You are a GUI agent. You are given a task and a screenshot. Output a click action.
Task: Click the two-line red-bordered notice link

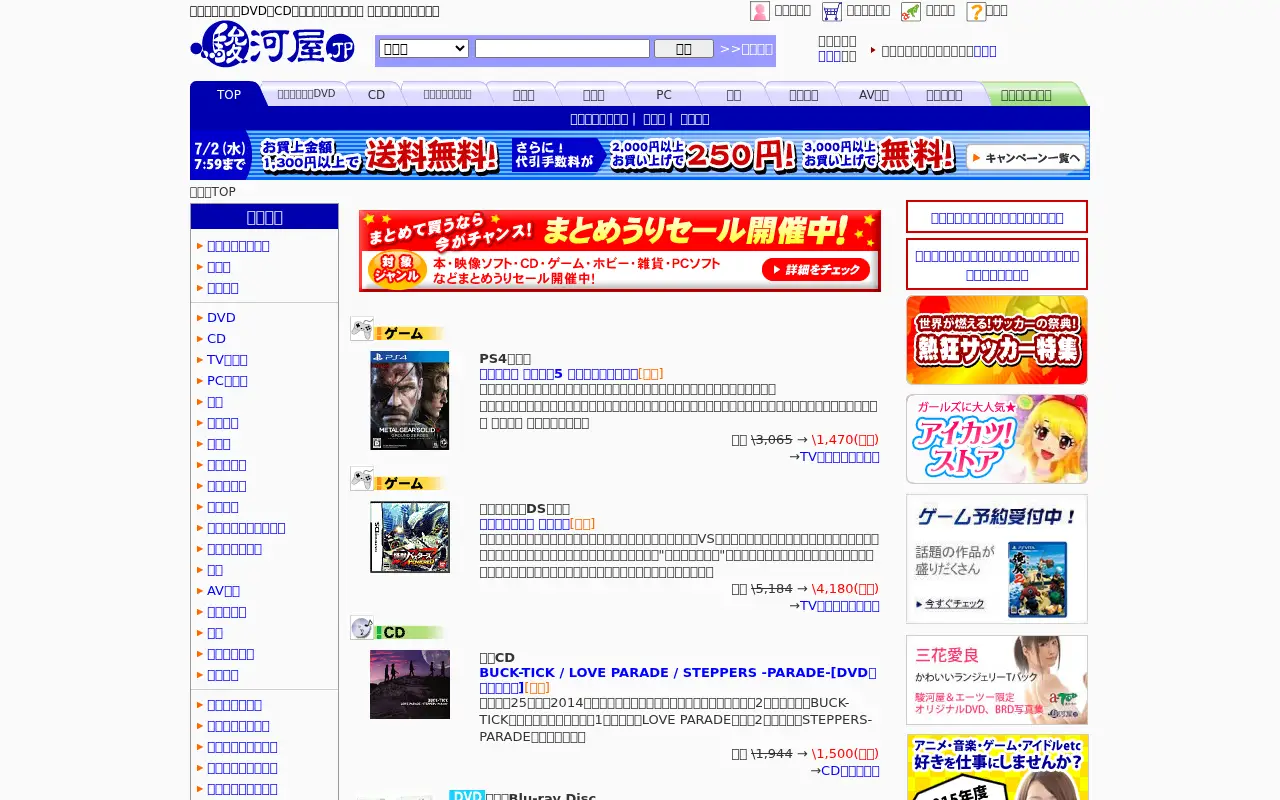click(997, 264)
